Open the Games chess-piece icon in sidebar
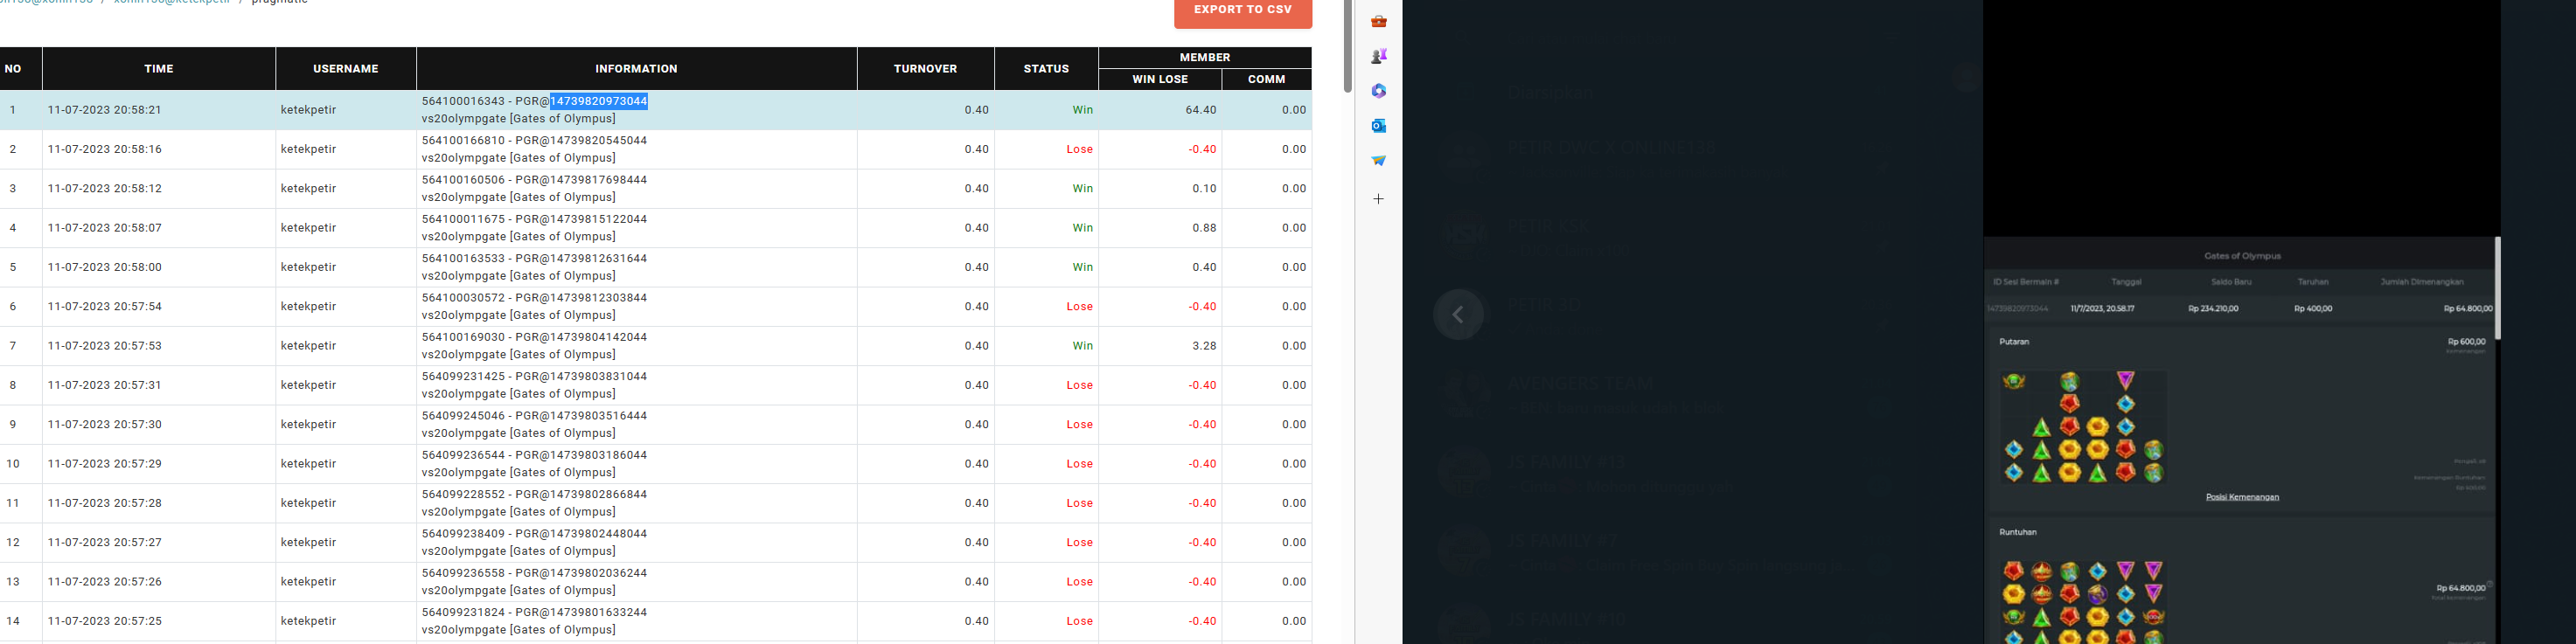The height and width of the screenshot is (644, 2576). coord(1379,56)
